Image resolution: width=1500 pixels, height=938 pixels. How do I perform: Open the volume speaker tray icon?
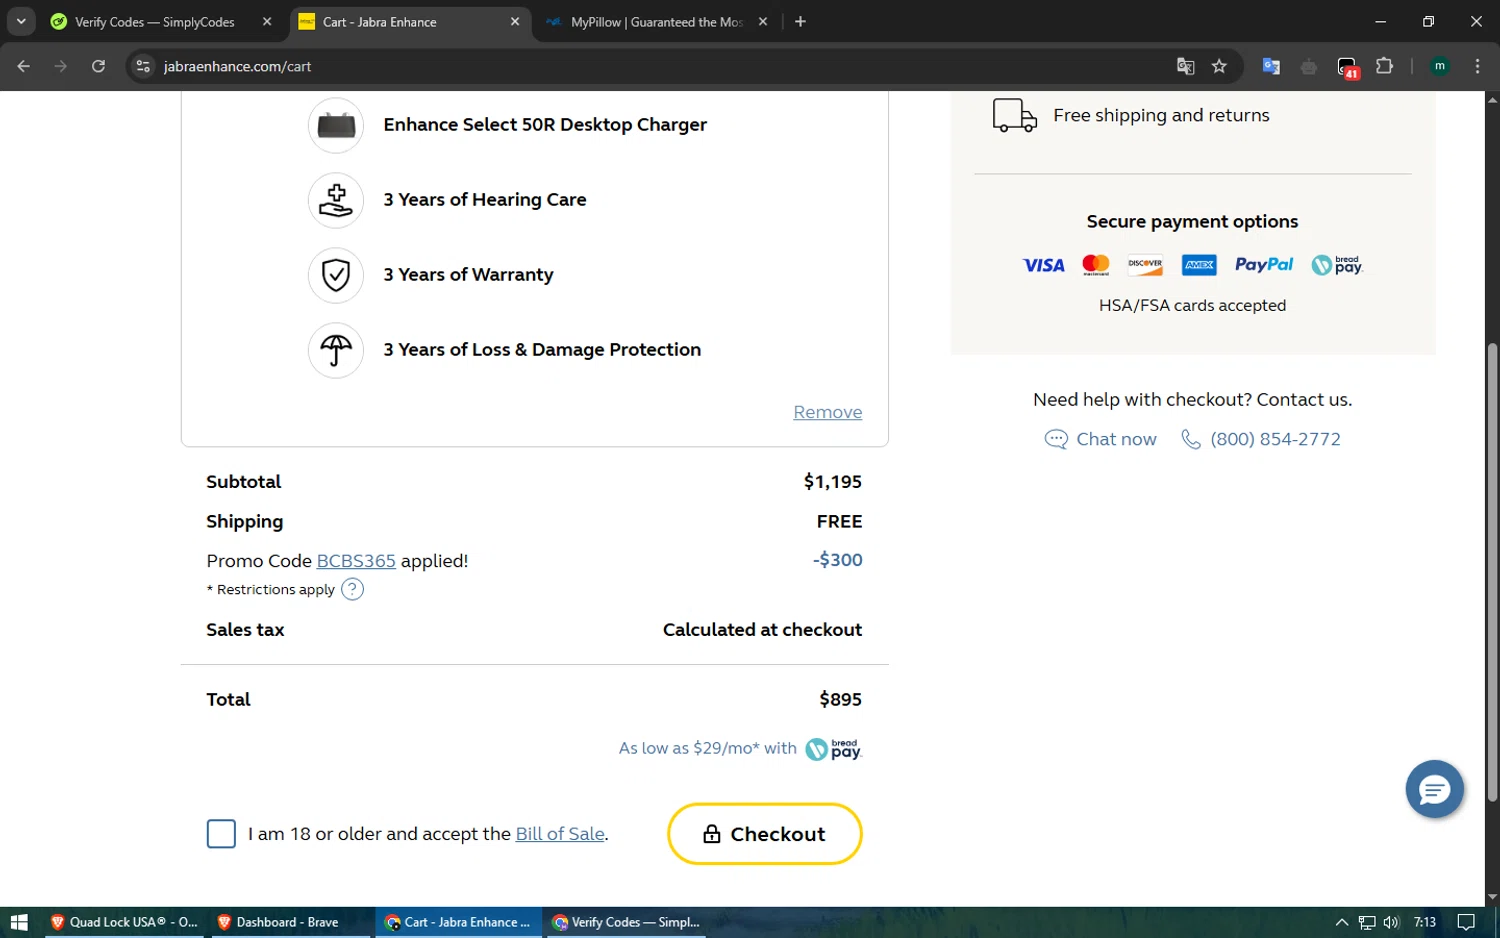1391,922
